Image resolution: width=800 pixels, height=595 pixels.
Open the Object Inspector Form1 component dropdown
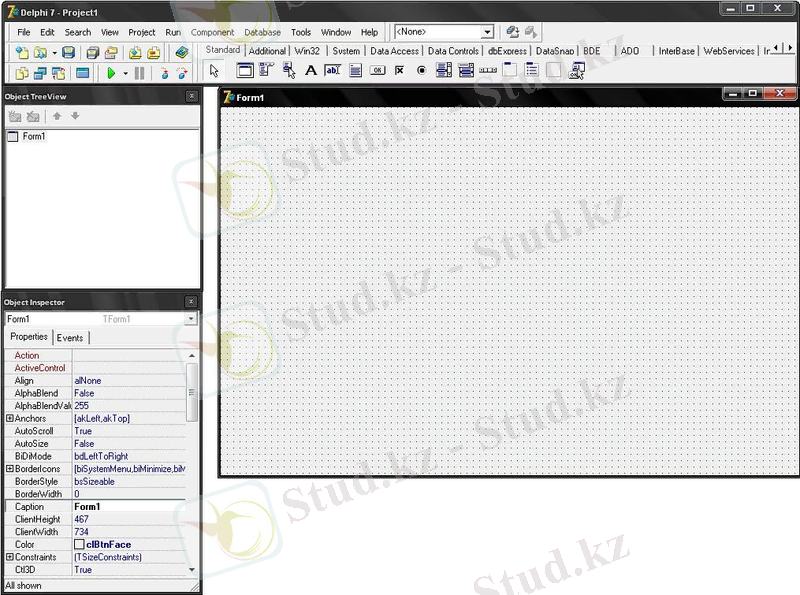tap(191, 319)
